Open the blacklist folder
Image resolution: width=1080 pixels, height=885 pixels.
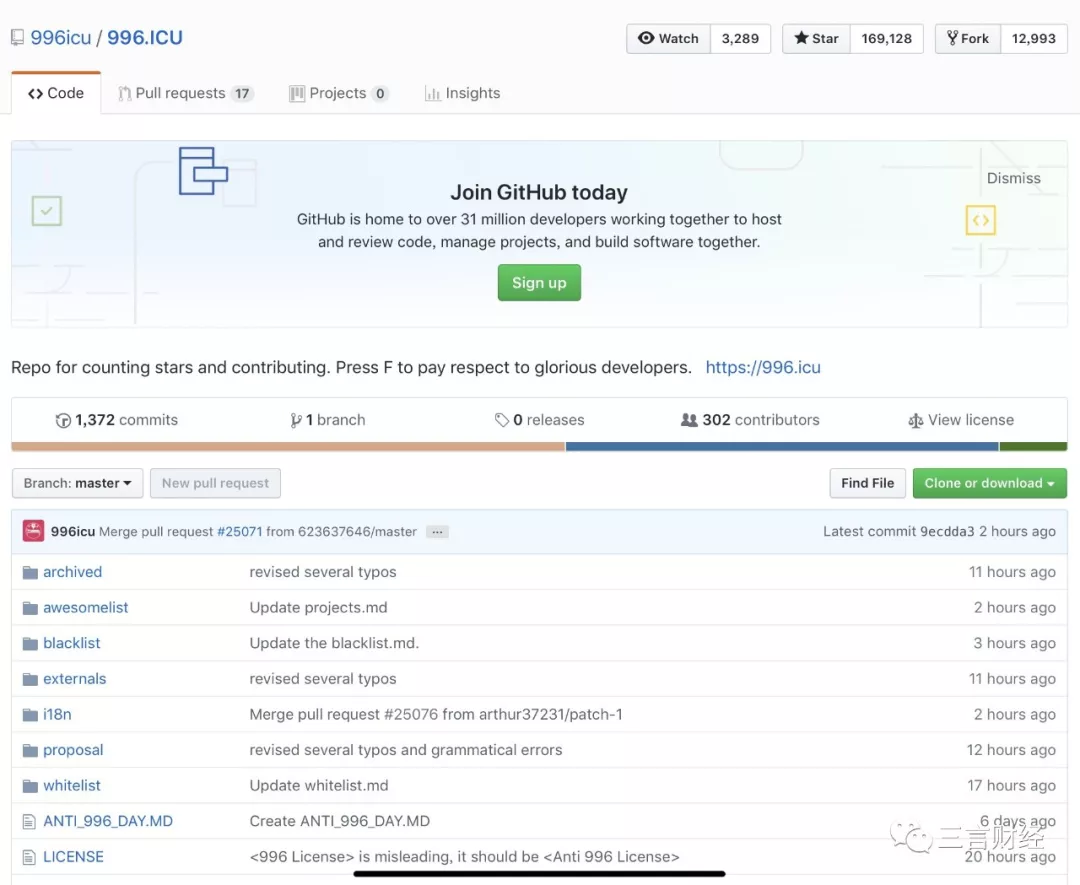tap(72, 643)
